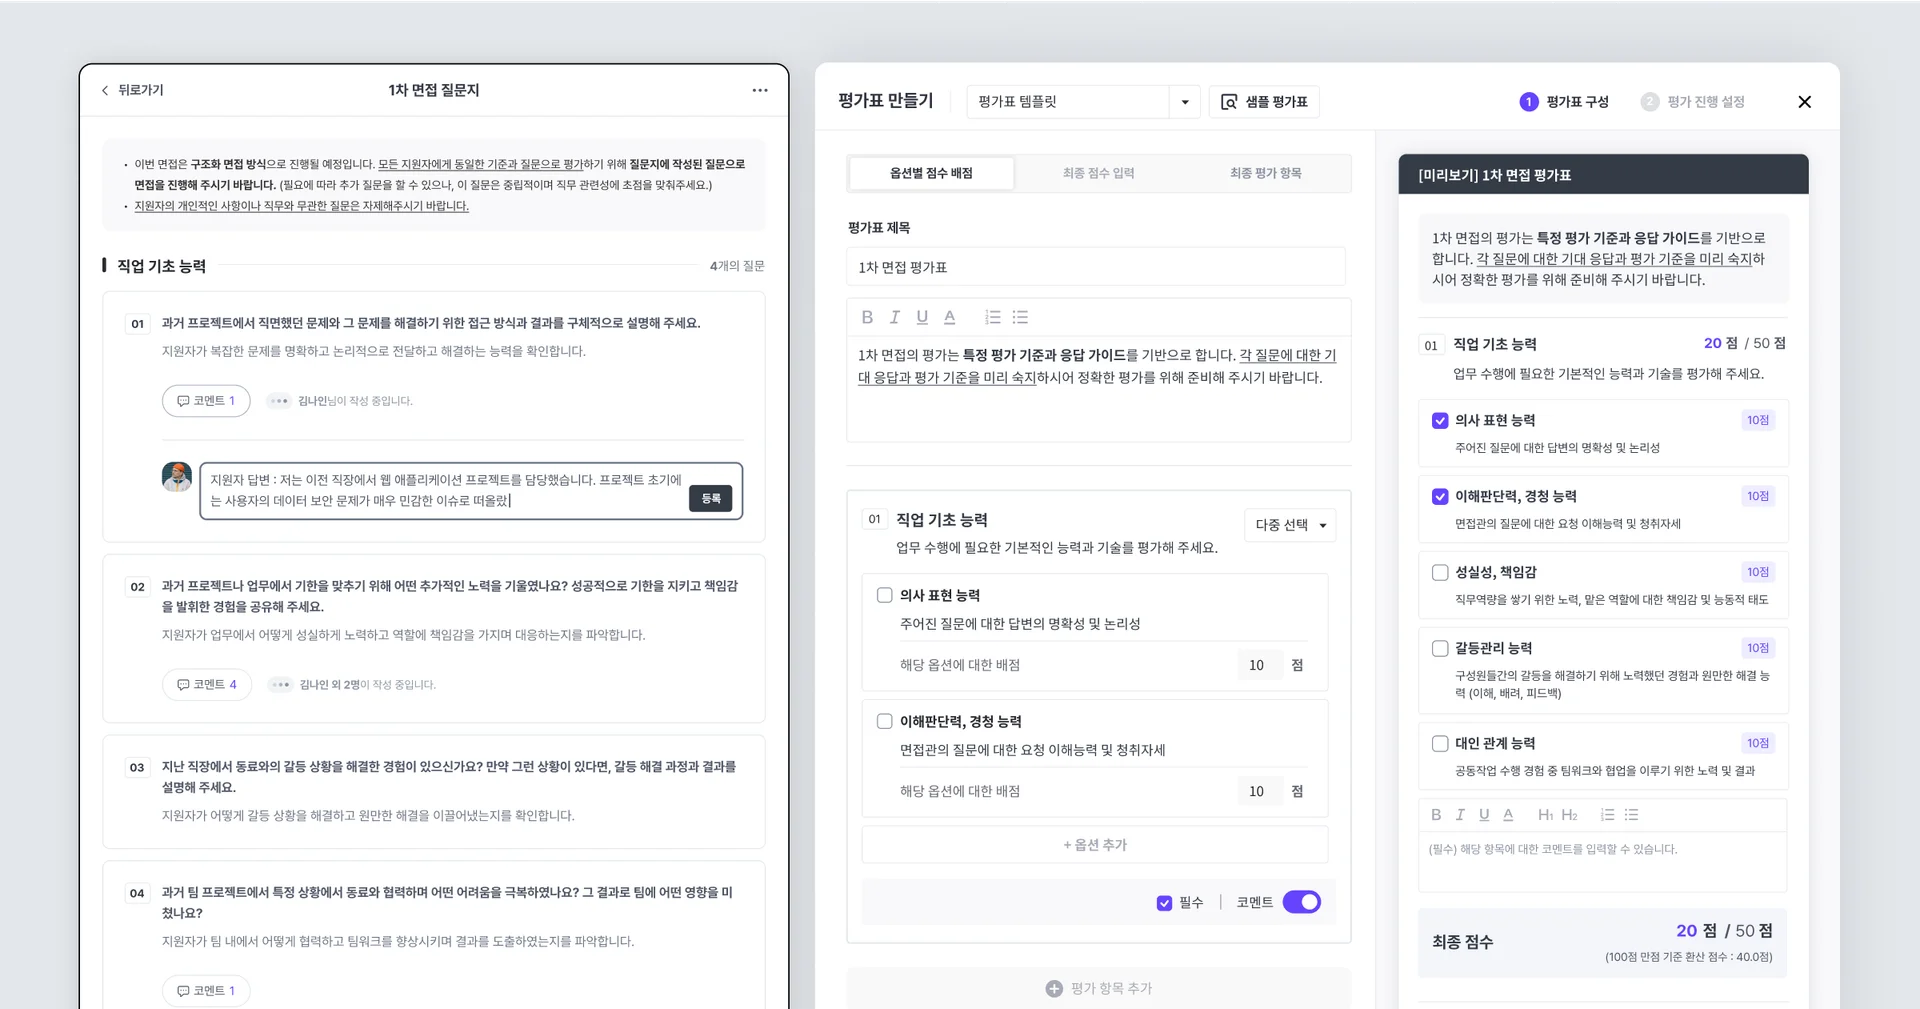Click the back arrow next to 뒤로가기
Viewport: 1920px width, 1009px height.
tap(105, 90)
